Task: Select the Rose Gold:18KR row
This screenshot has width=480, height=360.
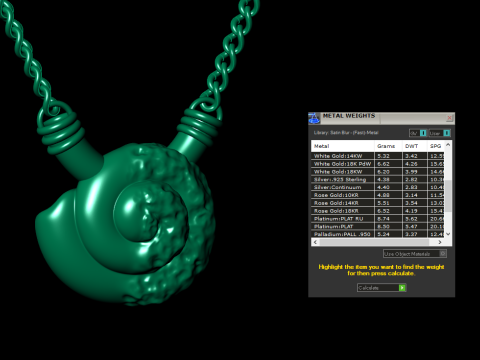Action: pyautogui.click(x=378, y=211)
